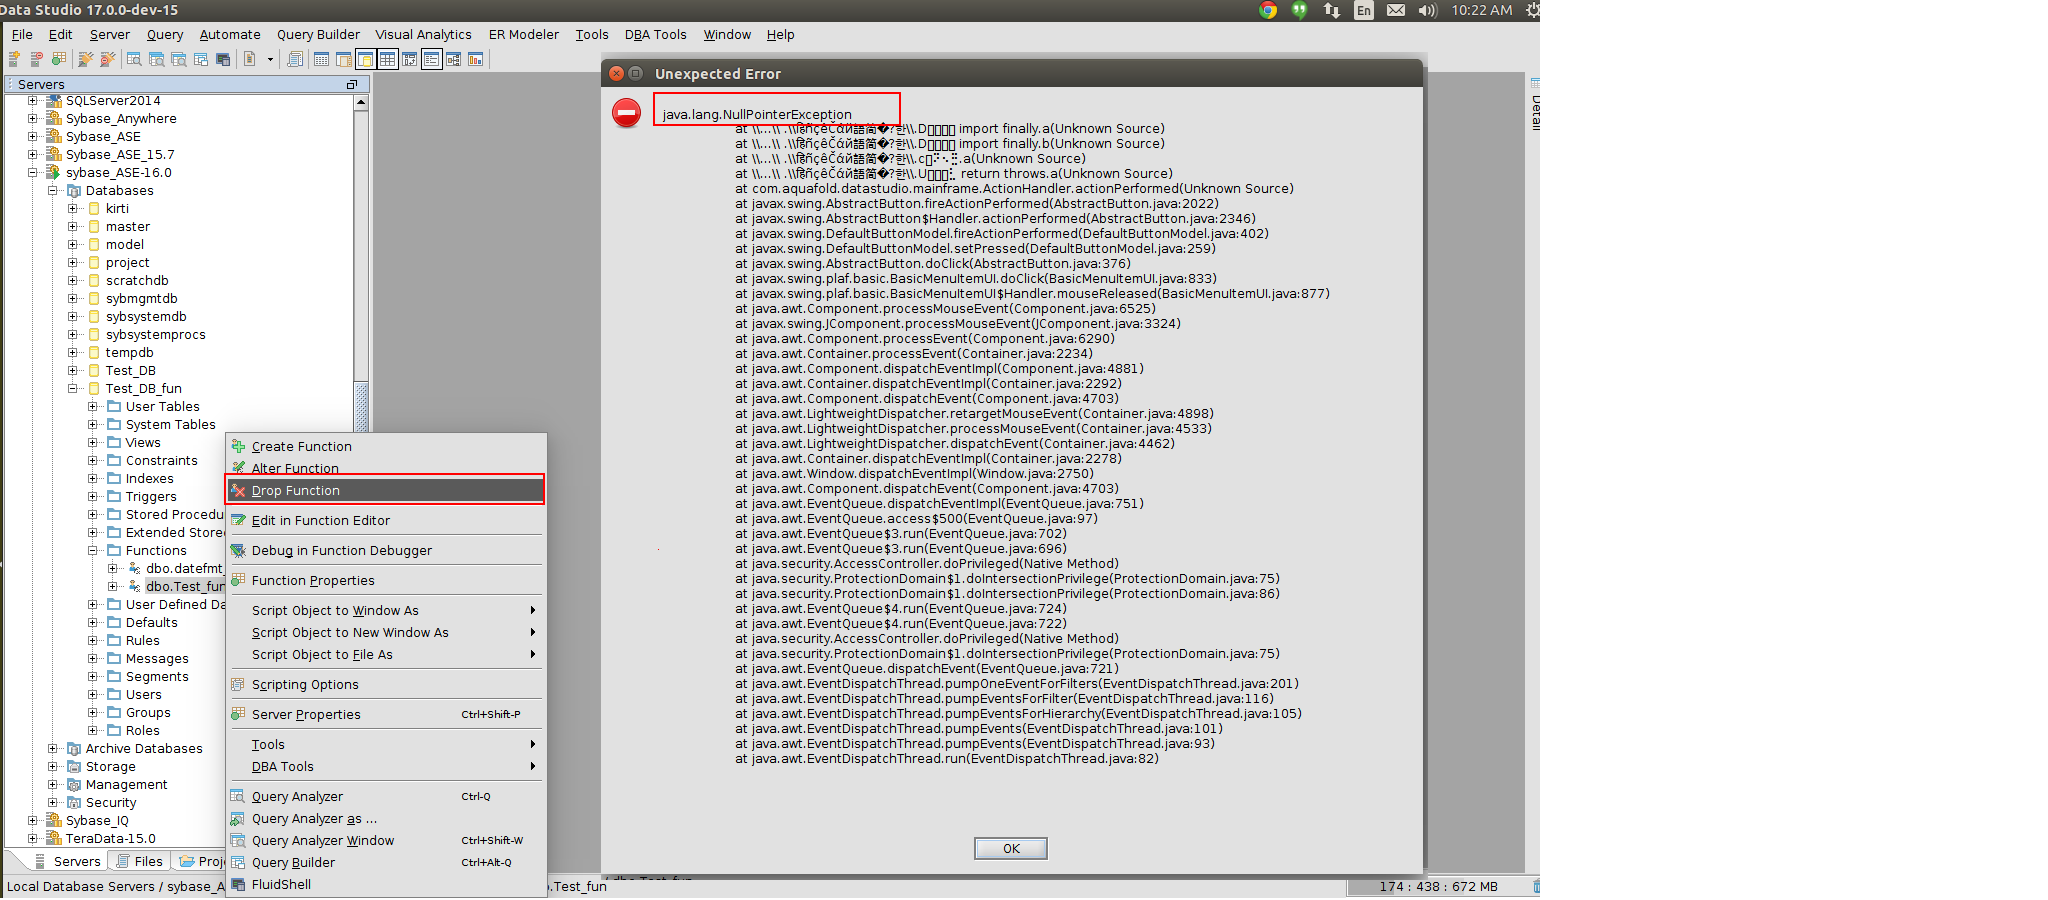Click the scroll-up arrow of Servers tree
This screenshot has width=2048, height=900.
coord(361,102)
